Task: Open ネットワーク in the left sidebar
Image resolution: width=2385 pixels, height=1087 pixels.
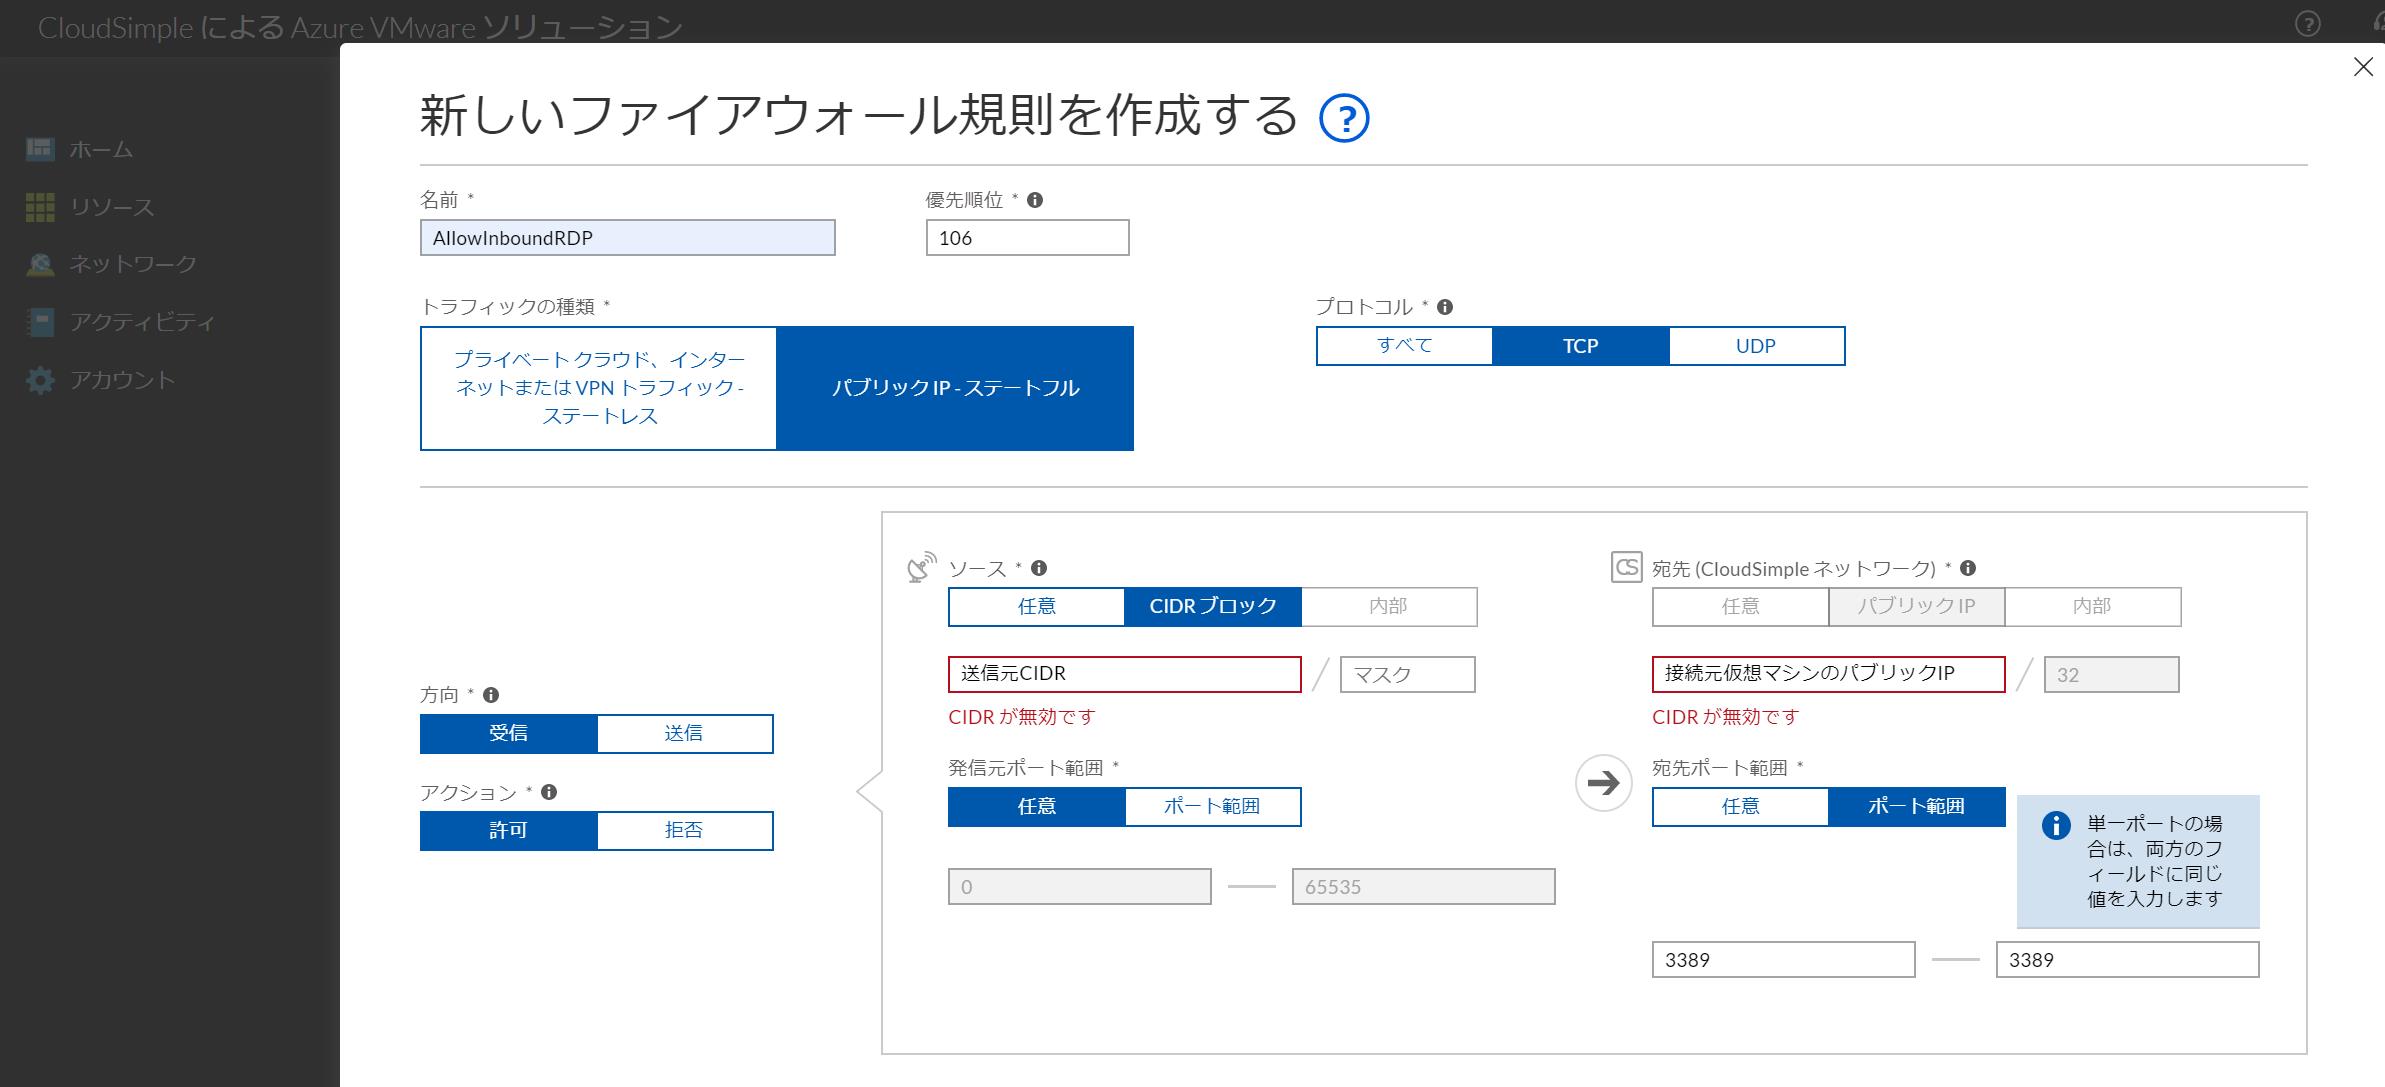Action: pyautogui.click(x=132, y=264)
